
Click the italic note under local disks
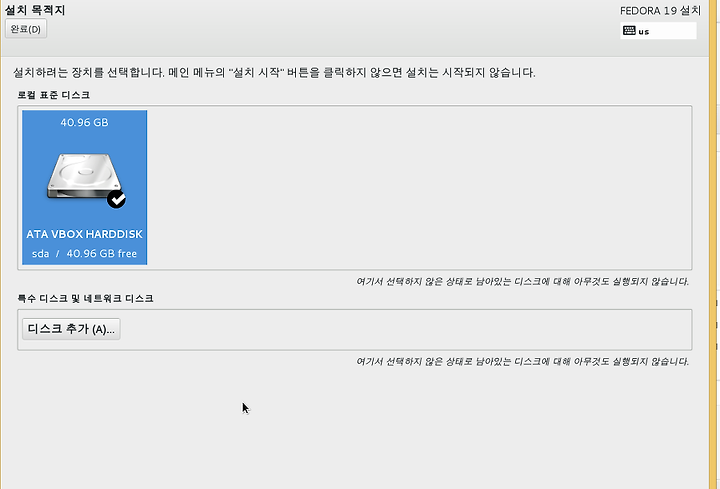click(x=523, y=281)
